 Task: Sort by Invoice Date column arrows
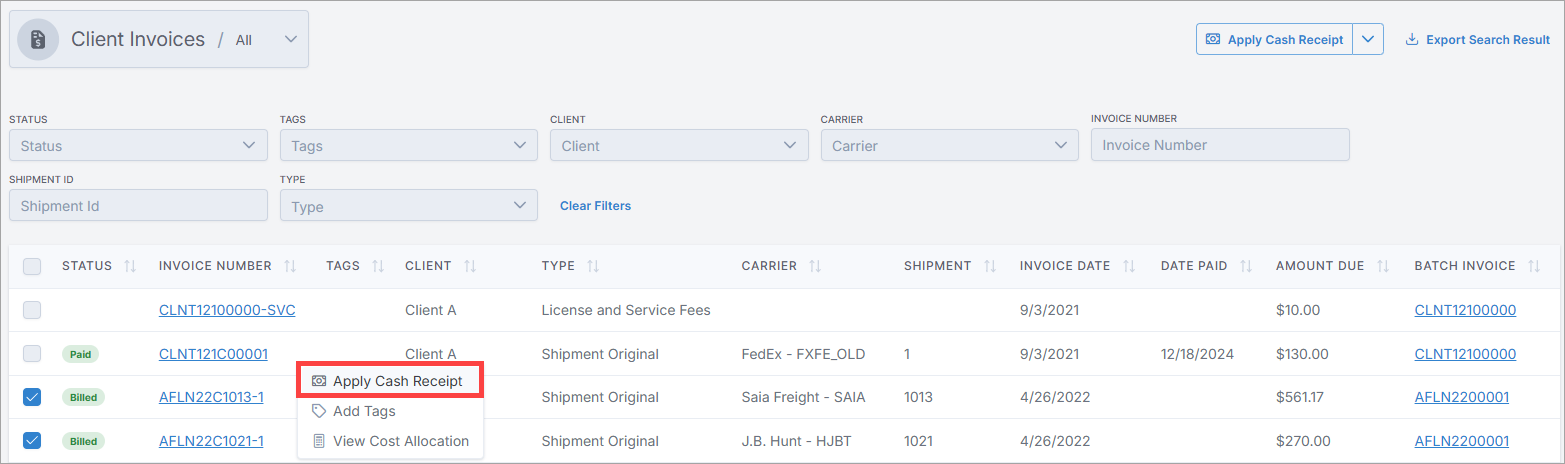coord(1129,266)
